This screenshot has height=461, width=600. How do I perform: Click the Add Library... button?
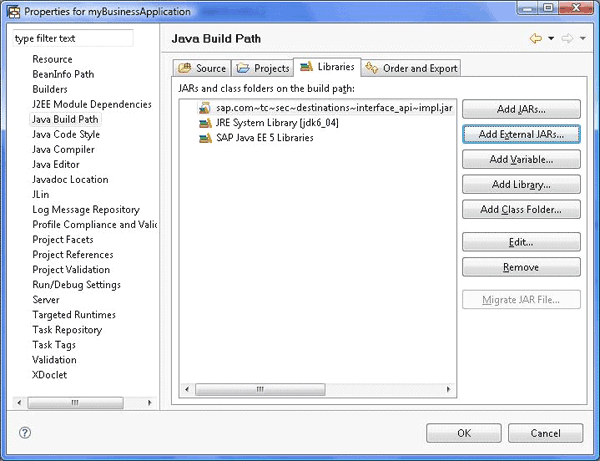(x=521, y=184)
